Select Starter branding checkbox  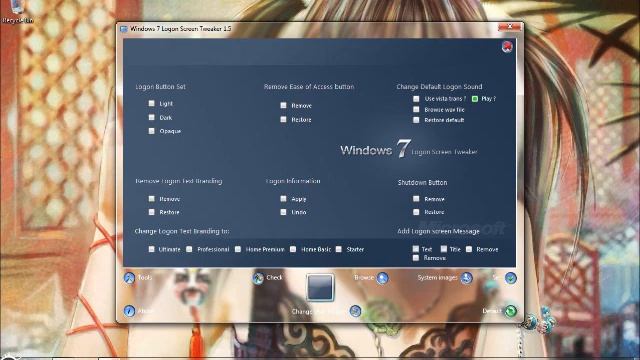point(339,249)
